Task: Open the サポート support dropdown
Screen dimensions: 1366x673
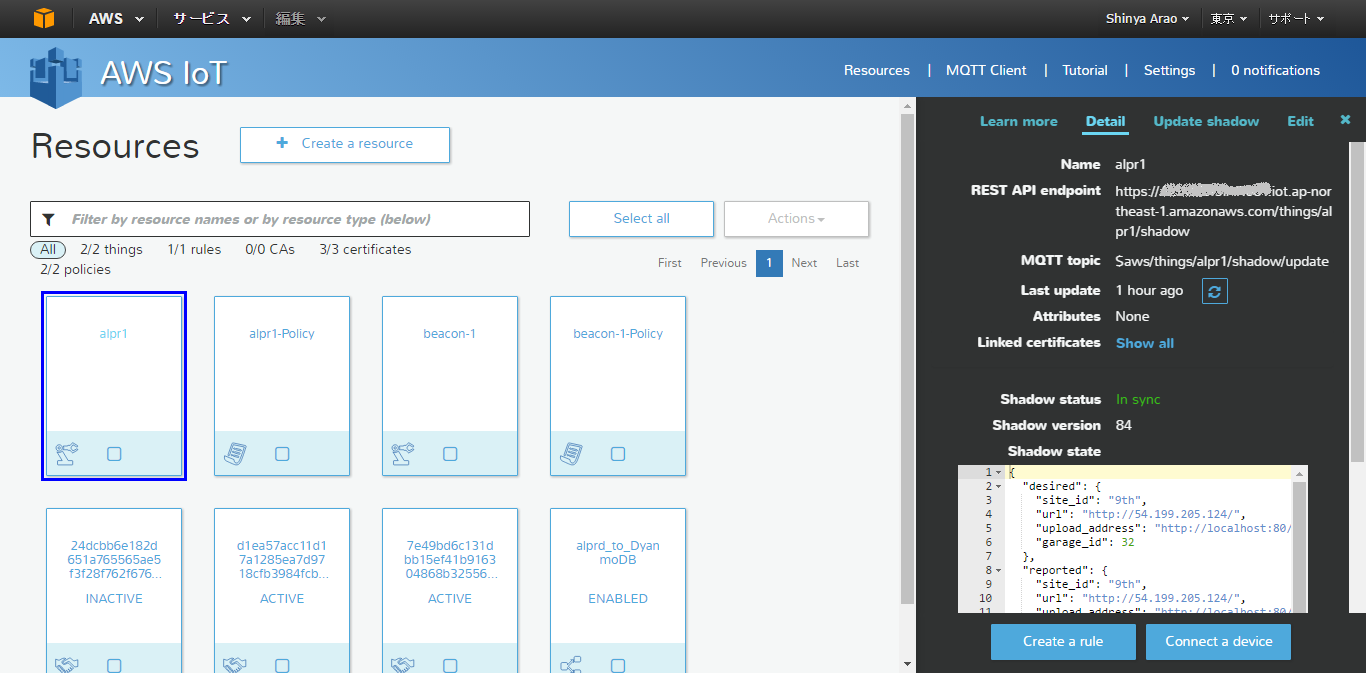Action: click(x=1296, y=19)
